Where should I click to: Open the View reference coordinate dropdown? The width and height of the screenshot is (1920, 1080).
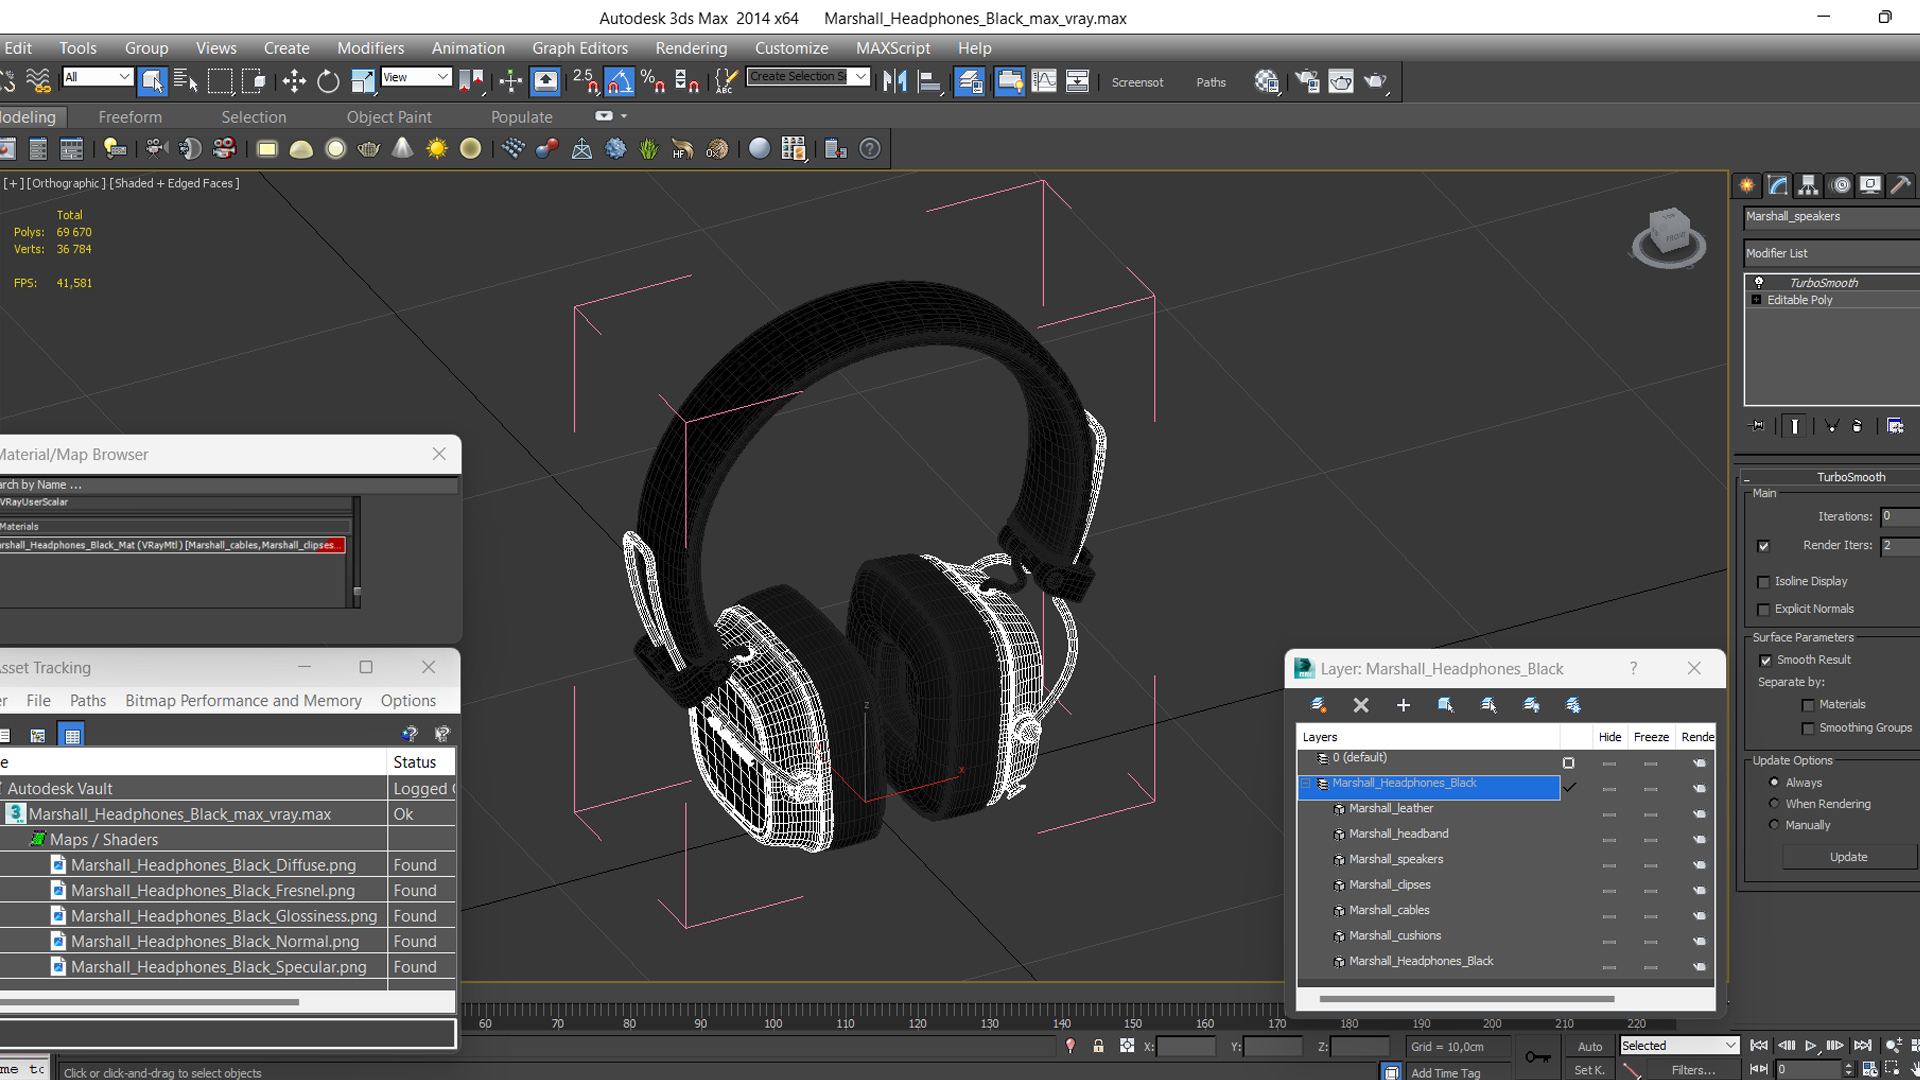tap(416, 77)
